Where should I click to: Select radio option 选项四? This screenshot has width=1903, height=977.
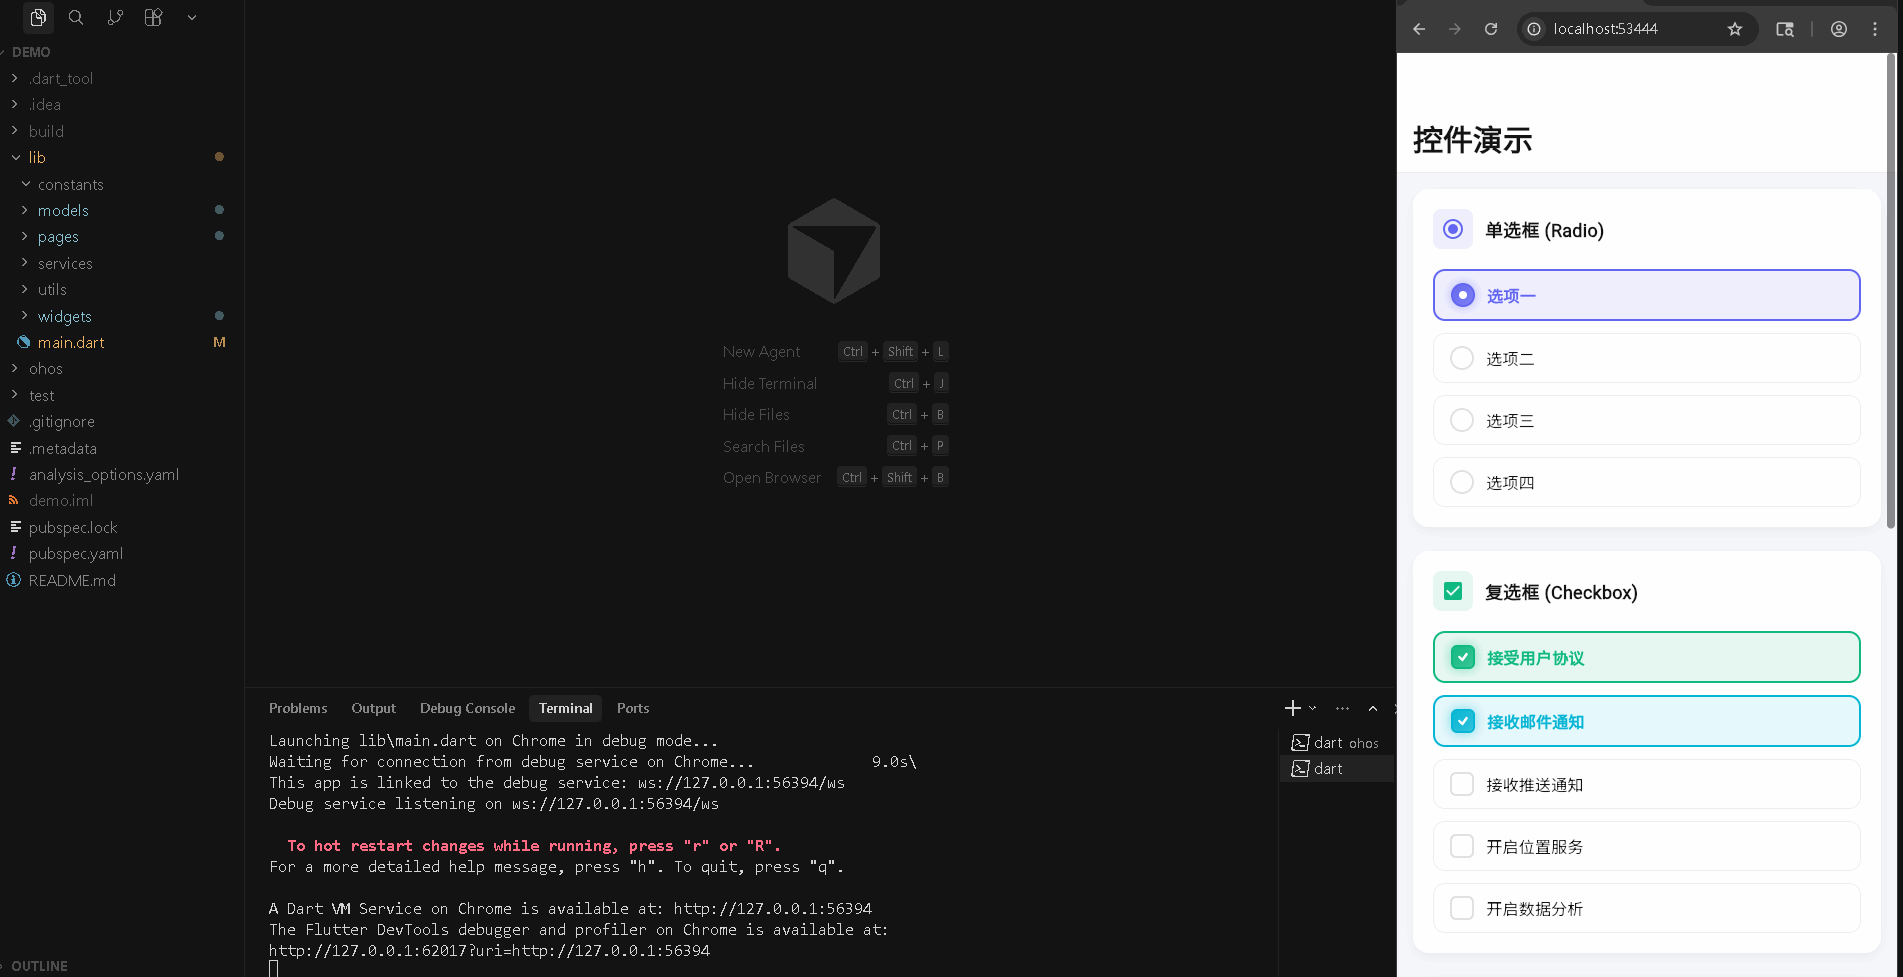[1646, 482]
